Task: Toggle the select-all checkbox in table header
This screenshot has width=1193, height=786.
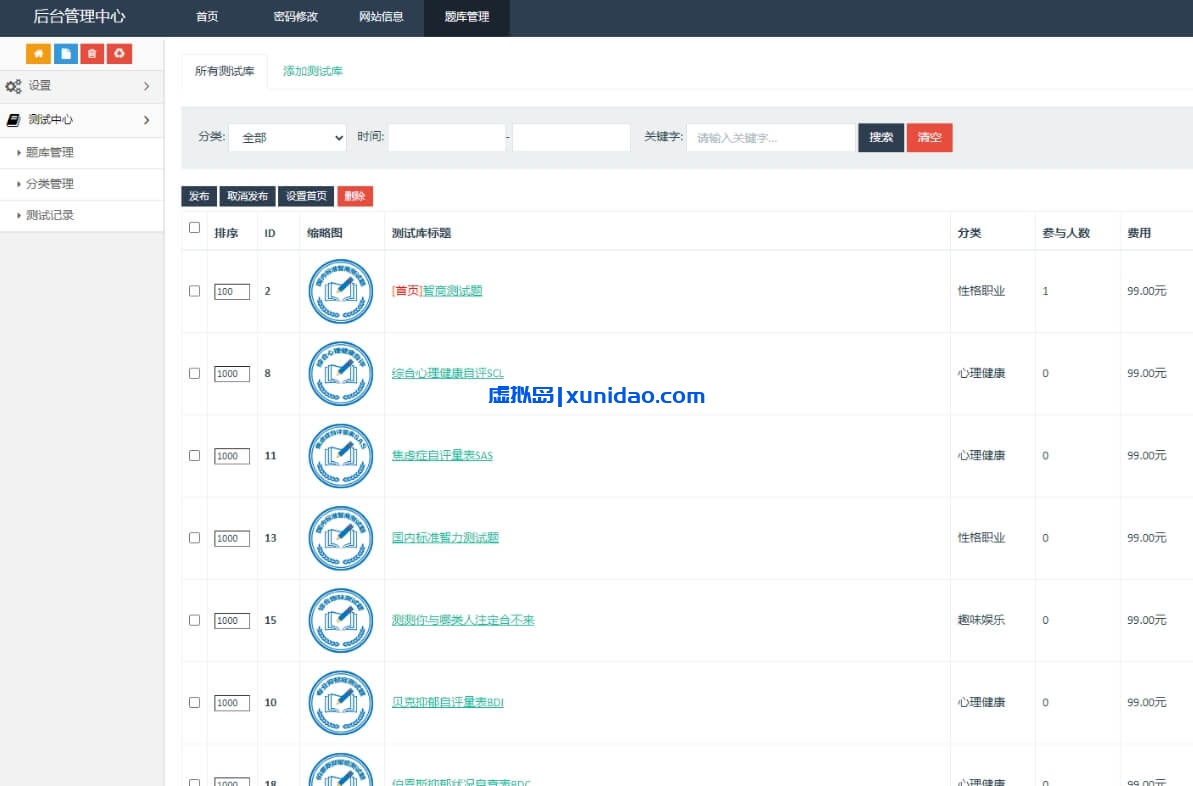Action: pos(194,228)
